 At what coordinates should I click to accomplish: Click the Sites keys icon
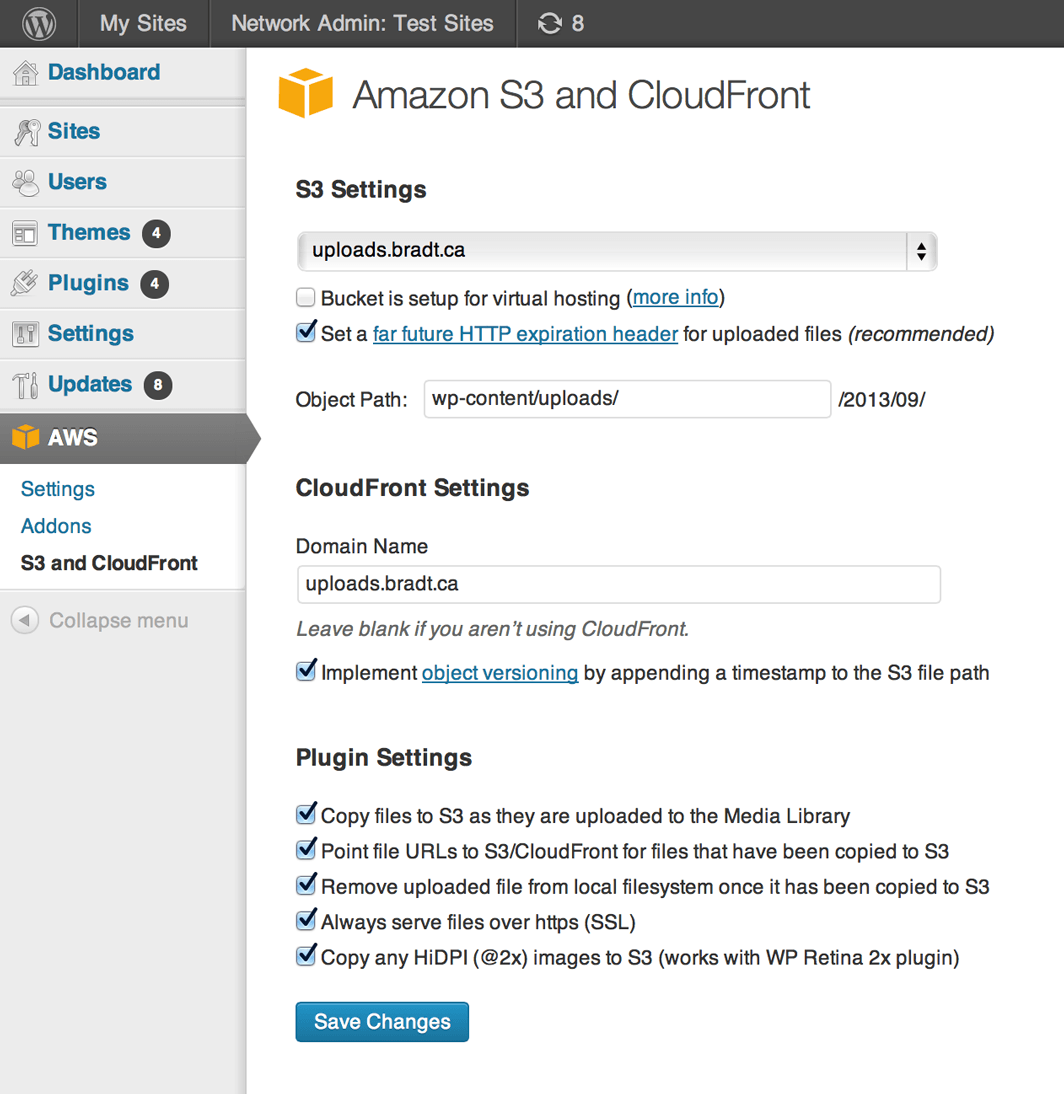tap(27, 132)
